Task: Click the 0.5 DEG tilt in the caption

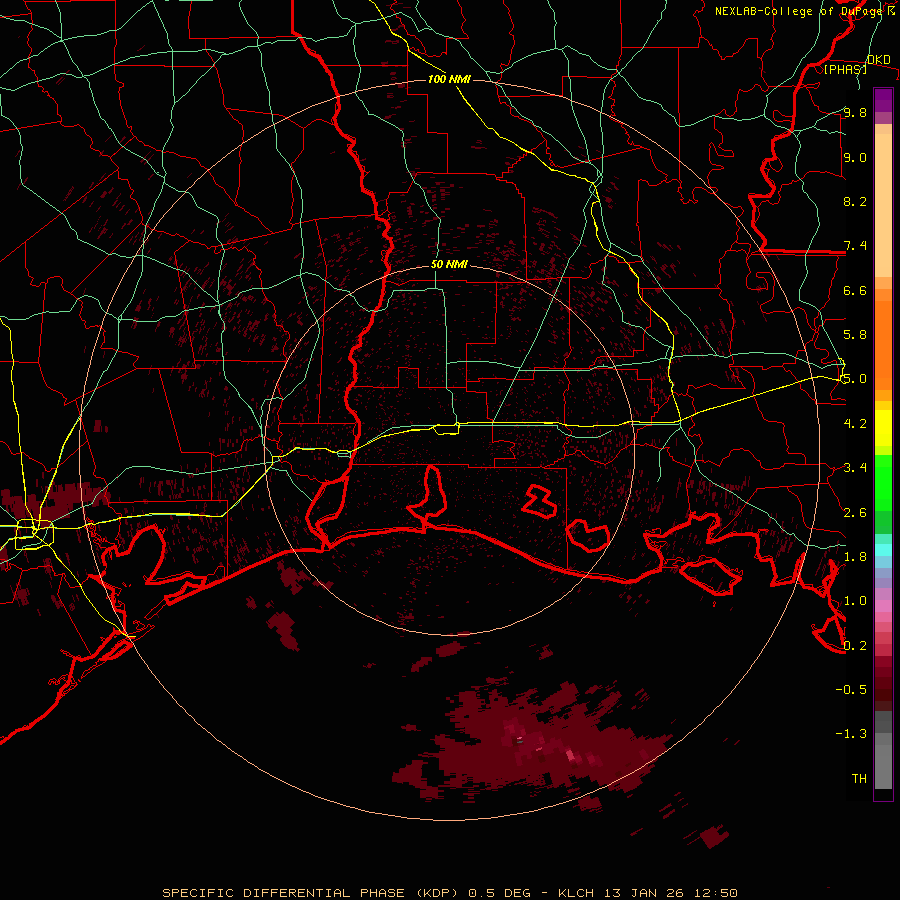Action: pyautogui.click(x=501, y=893)
